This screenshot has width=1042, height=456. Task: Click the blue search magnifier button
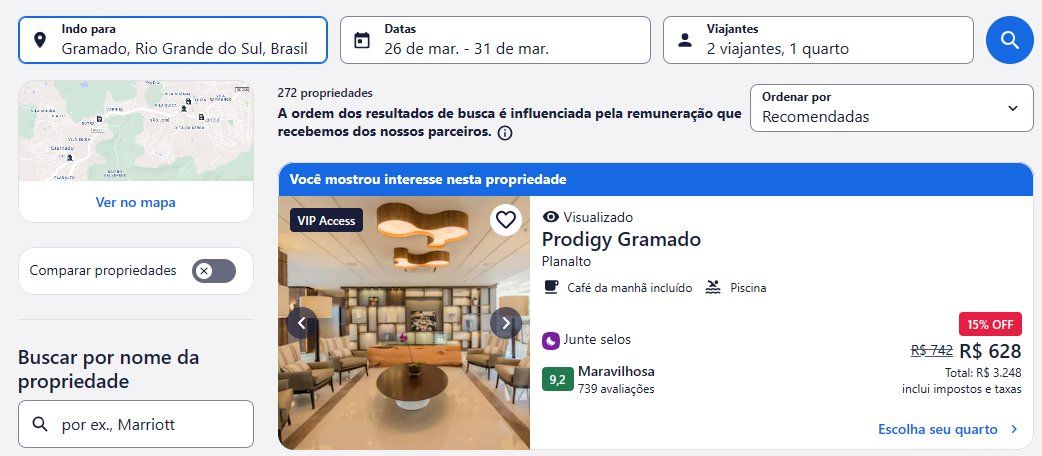[x=1009, y=40]
